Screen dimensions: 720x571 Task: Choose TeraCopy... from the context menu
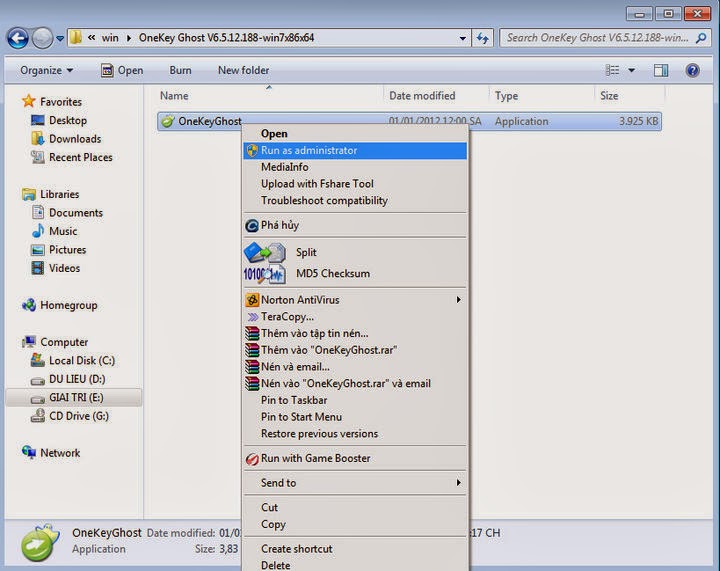[x=355, y=317]
